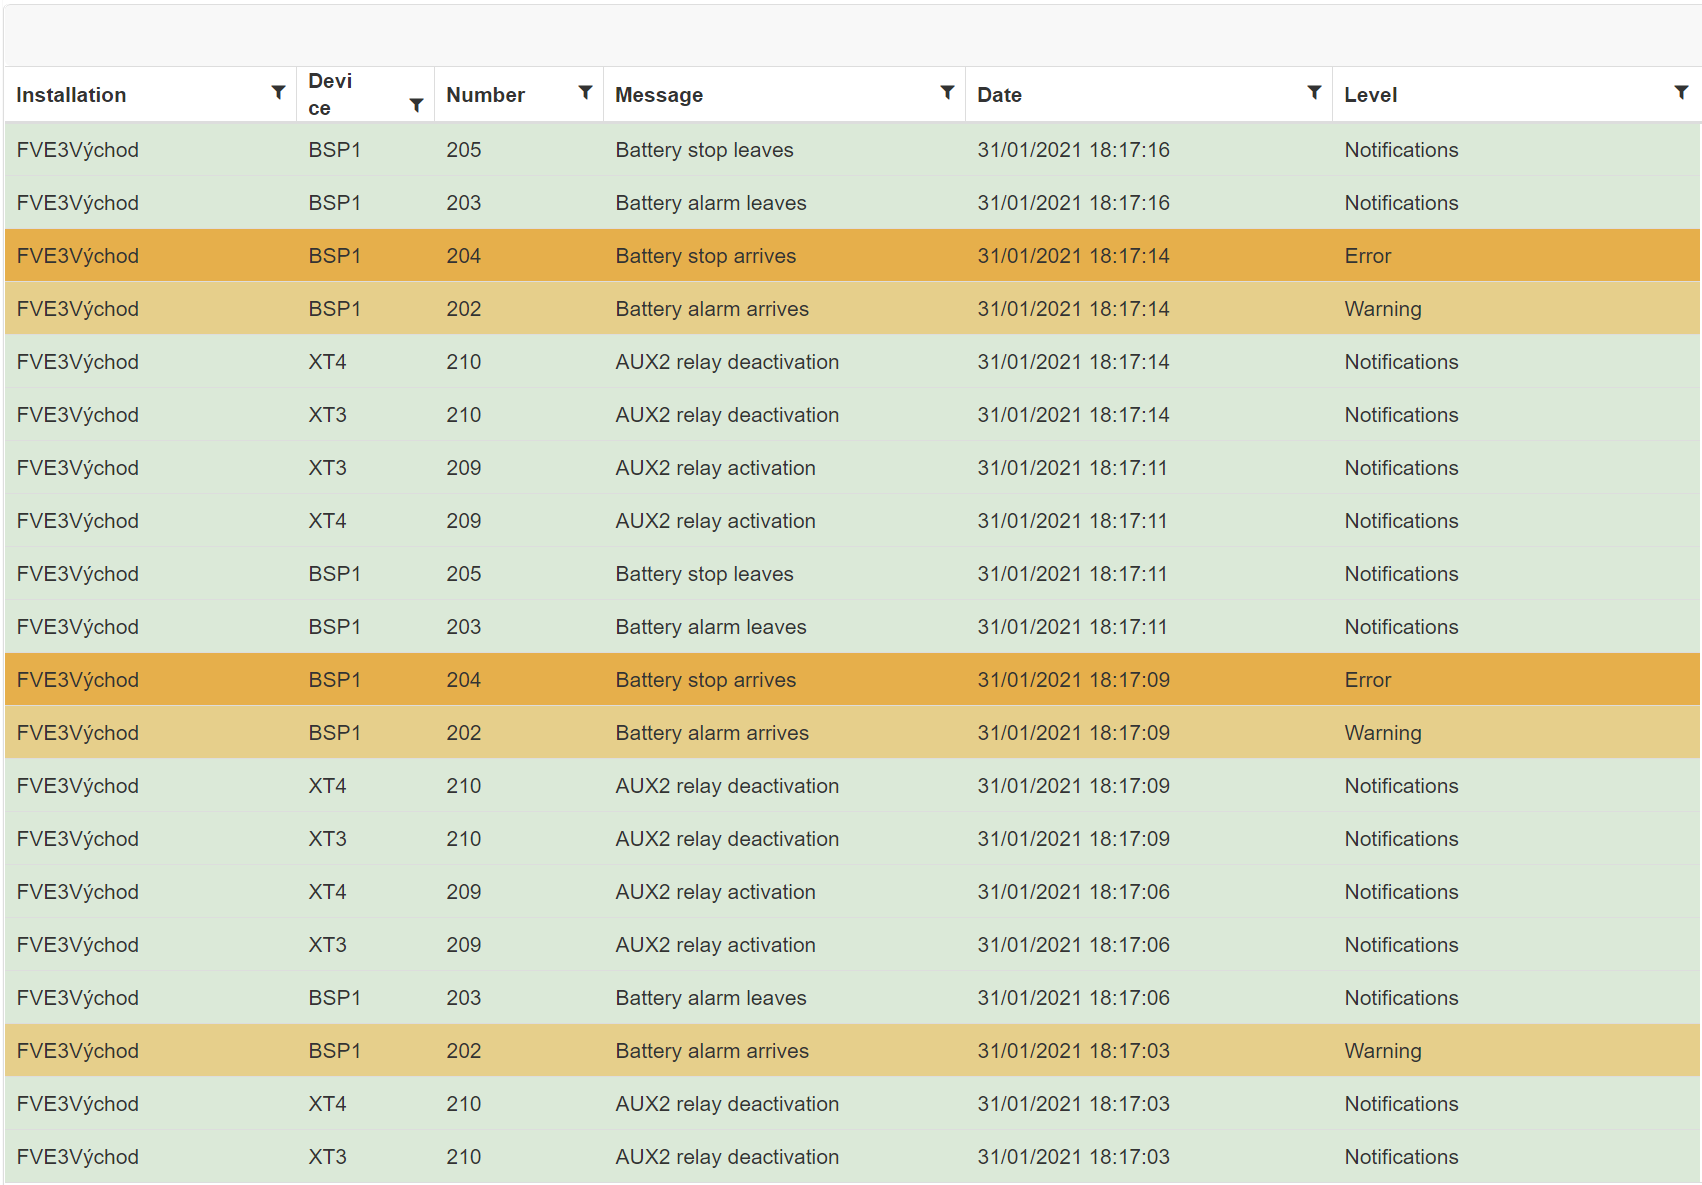
Task: Select first Battery stop arrives error row
Action: [705, 256]
